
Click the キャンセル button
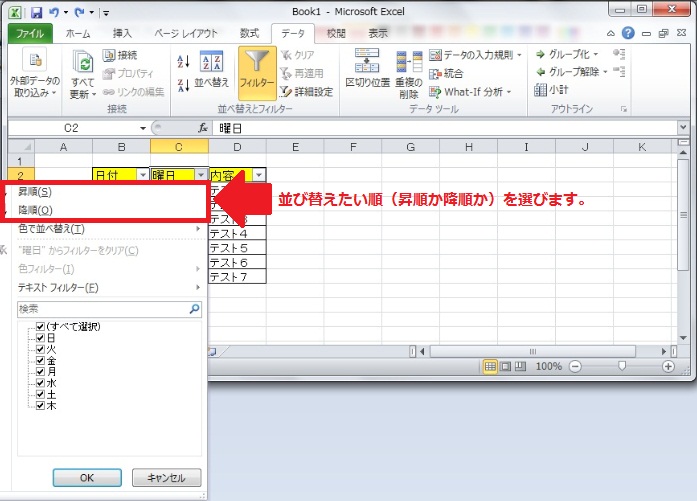[x=167, y=478]
